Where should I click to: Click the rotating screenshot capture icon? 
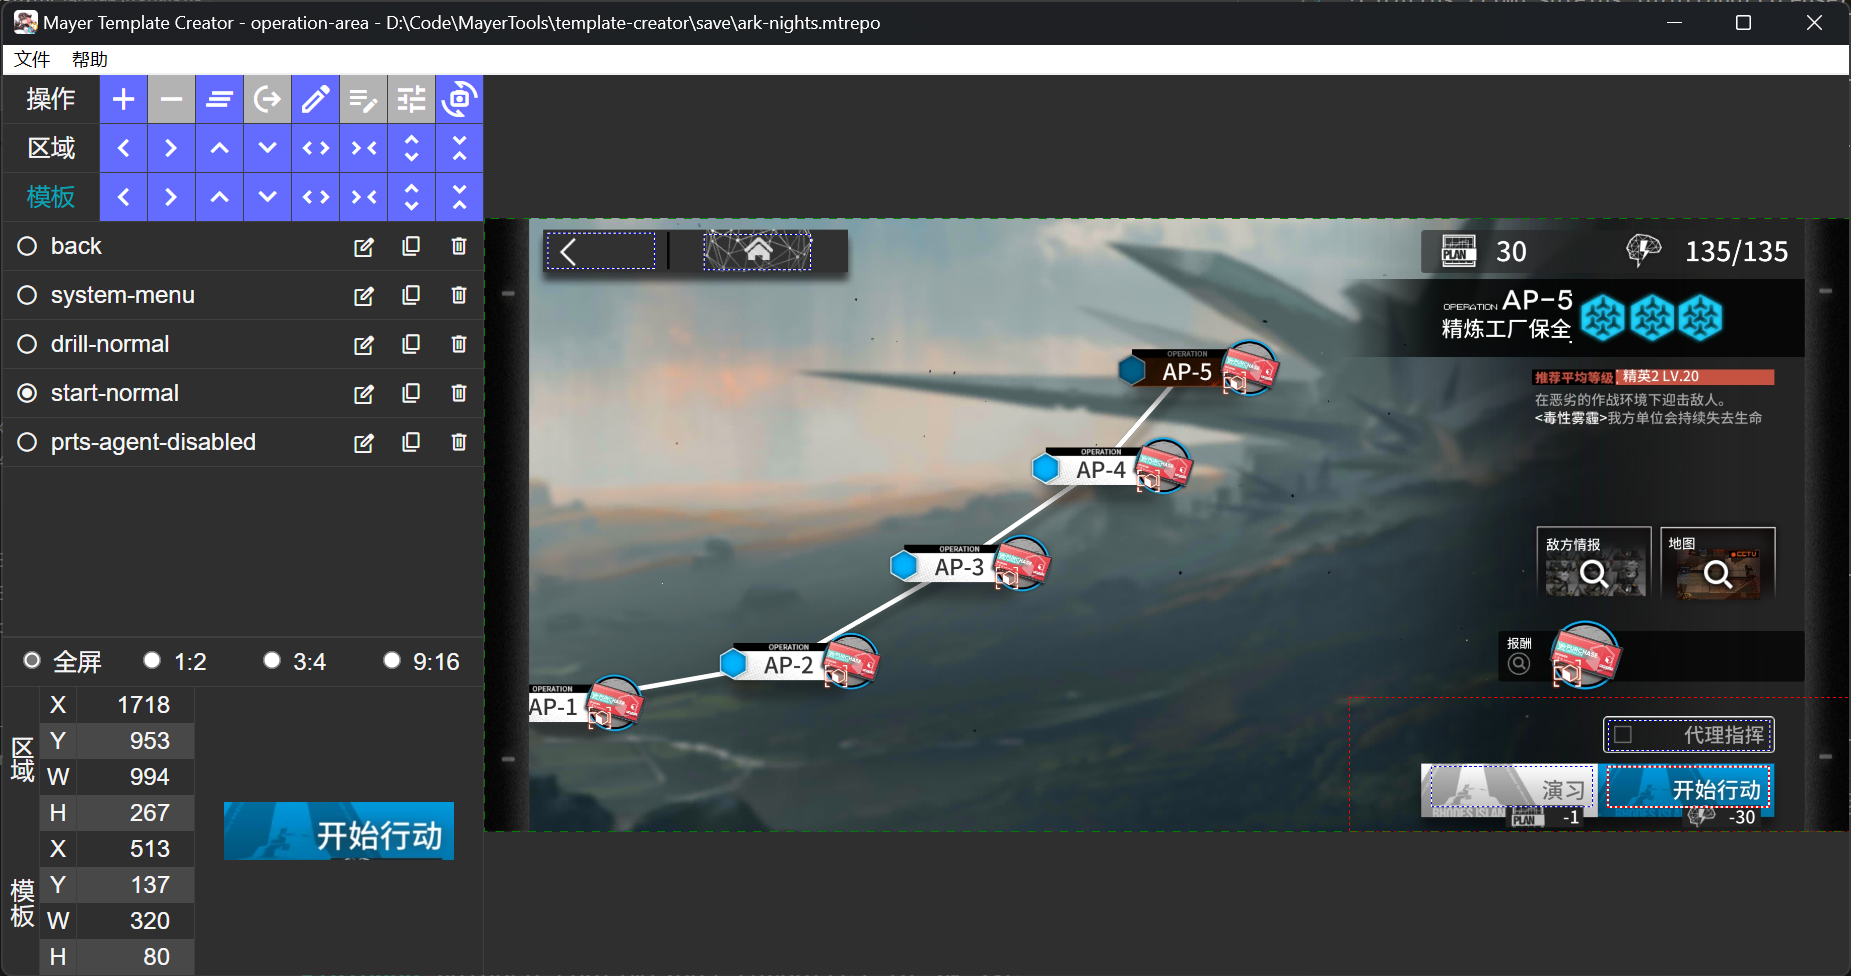click(460, 99)
